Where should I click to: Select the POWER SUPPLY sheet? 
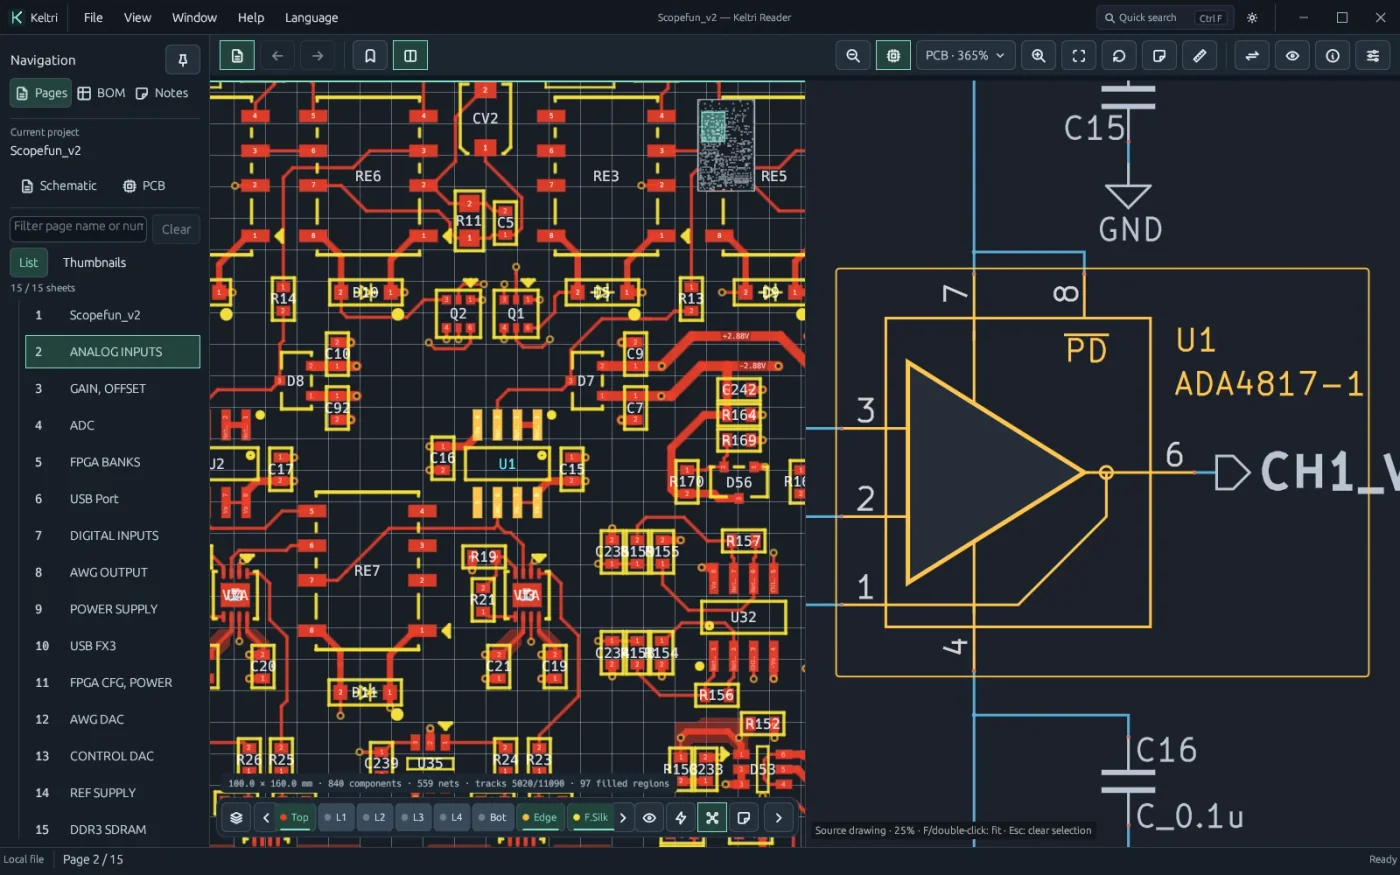pyautogui.click(x=113, y=609)
